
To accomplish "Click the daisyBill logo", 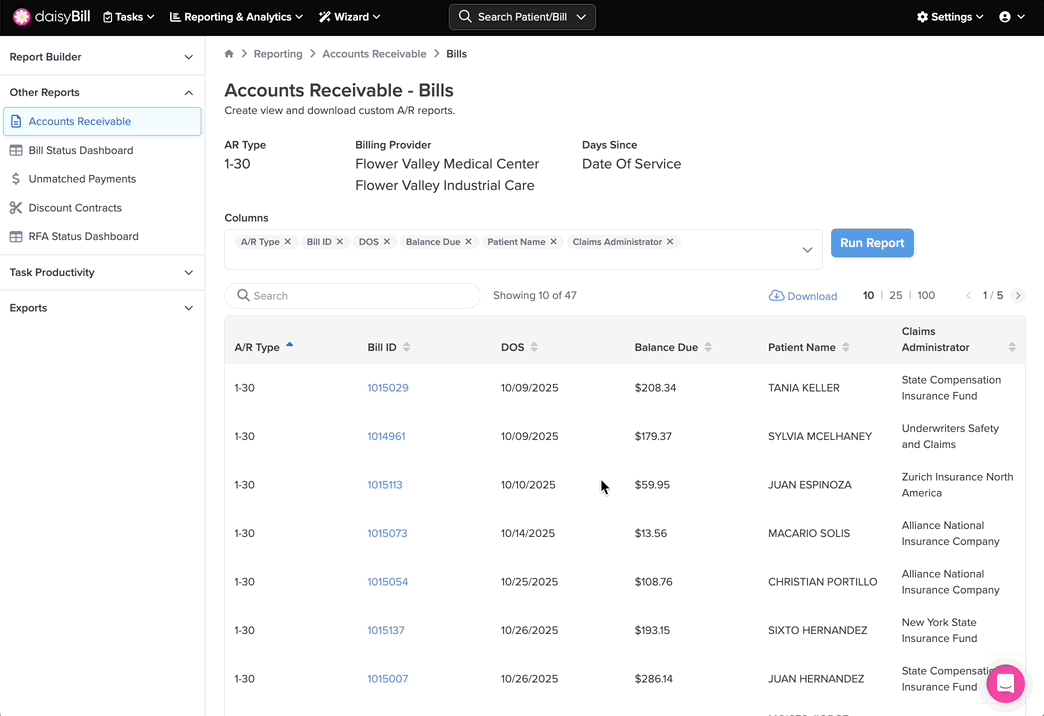I will tap(52, 17).
